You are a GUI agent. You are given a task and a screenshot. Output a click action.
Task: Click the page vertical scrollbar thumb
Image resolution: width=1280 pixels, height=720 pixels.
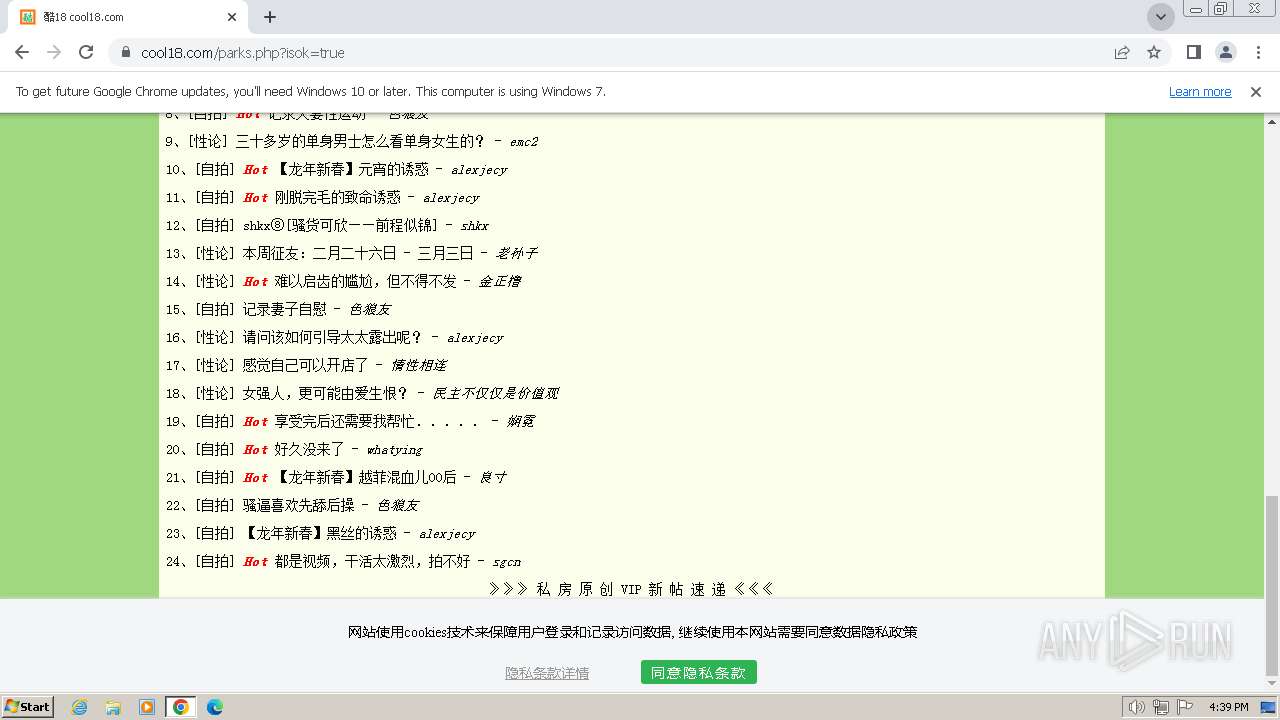coord(1271,585)
